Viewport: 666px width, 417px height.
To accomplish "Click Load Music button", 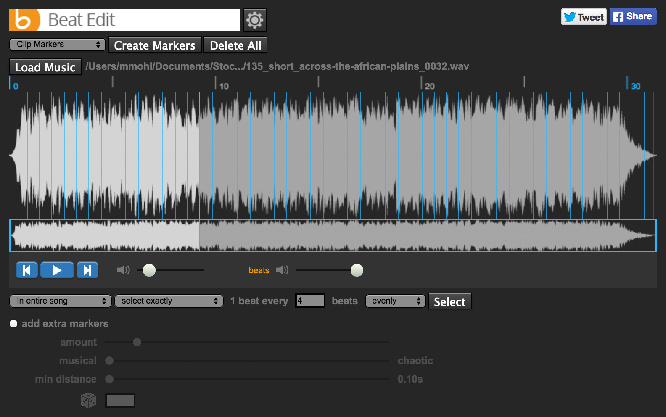I will pyautogui.click(x=45, y=67).
